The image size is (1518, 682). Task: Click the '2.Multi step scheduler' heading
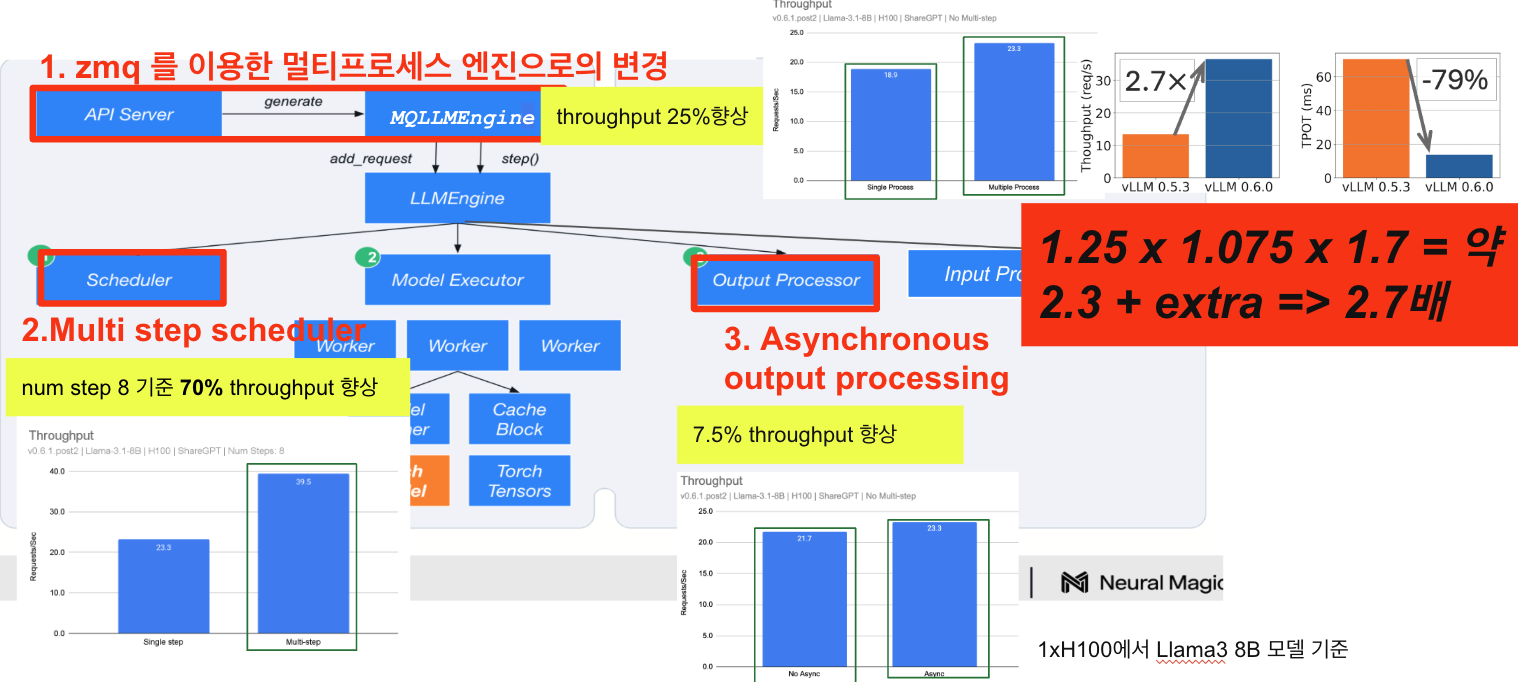click(x=194, y=329)
